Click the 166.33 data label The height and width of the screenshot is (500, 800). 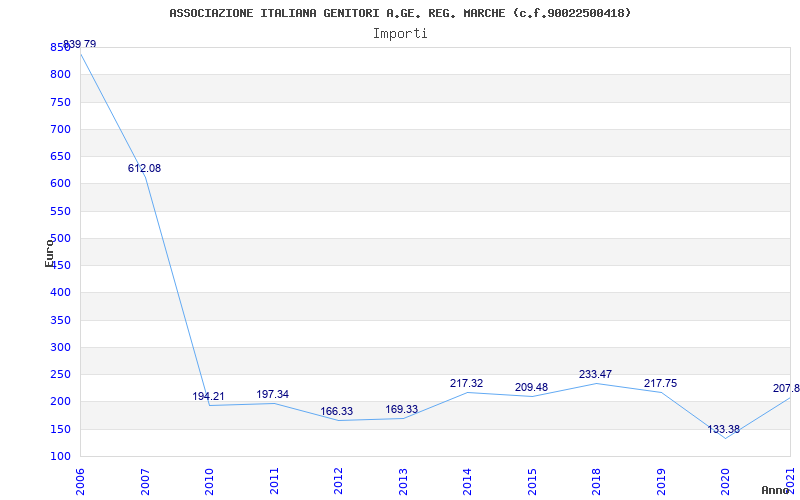pos(337,411)
